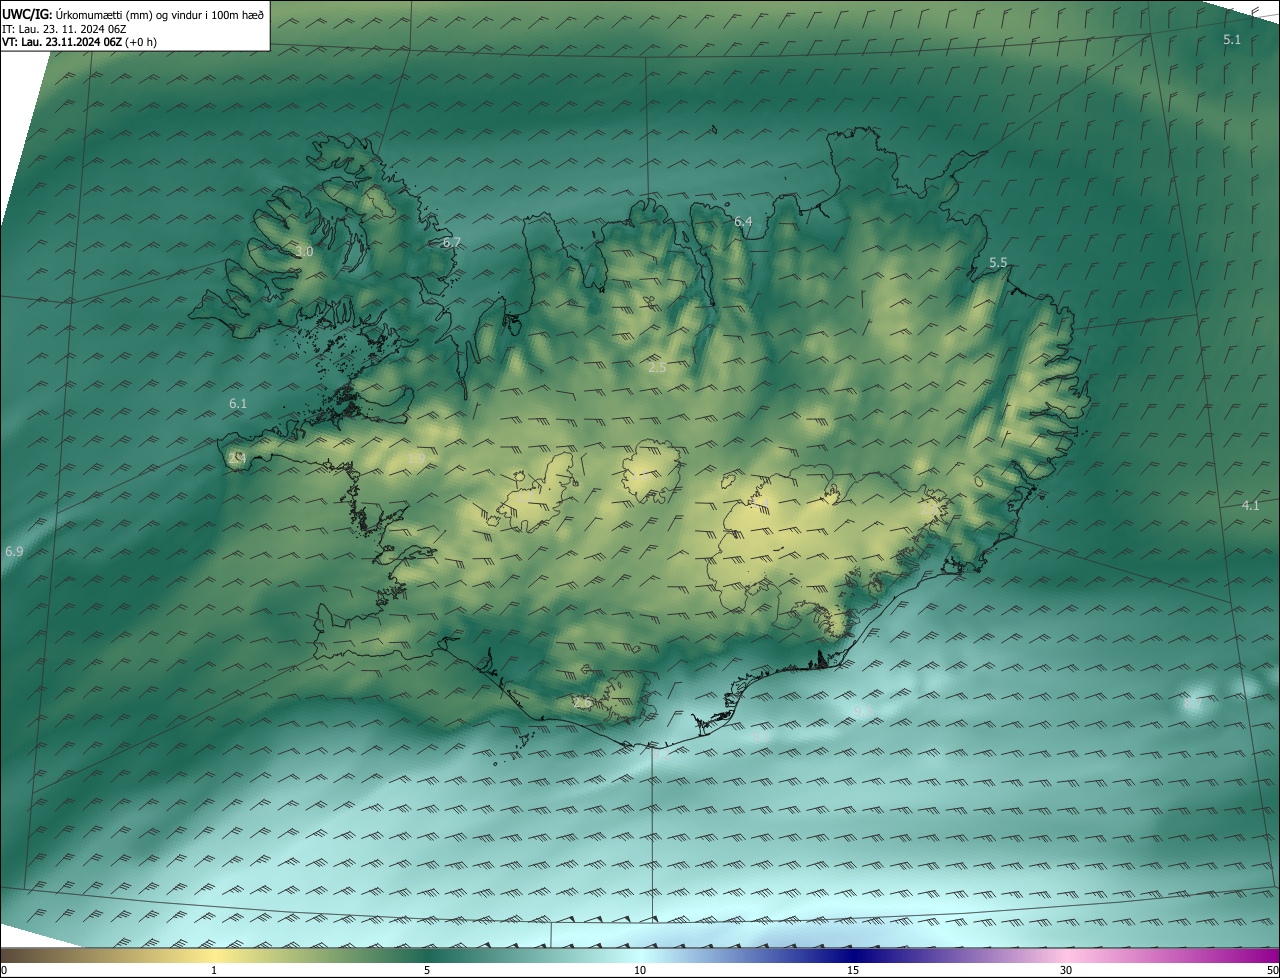Click the 2.6 value near the south coast glacier
The height and width of the screenshot is (978, 1280).
click(582, 704)
